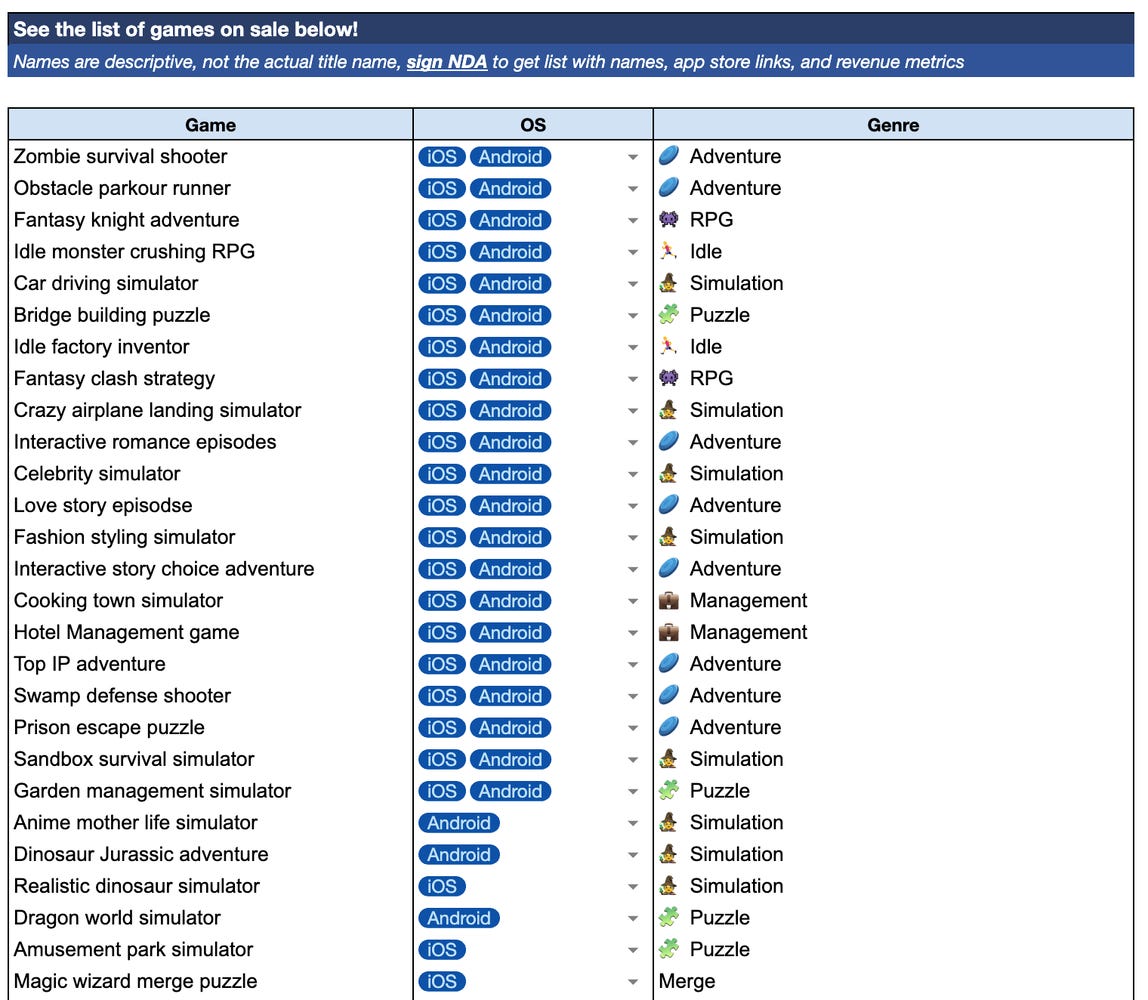
Task: Click Simulation icon for Crazy airplane landing simulator
Action: point(668,410)
